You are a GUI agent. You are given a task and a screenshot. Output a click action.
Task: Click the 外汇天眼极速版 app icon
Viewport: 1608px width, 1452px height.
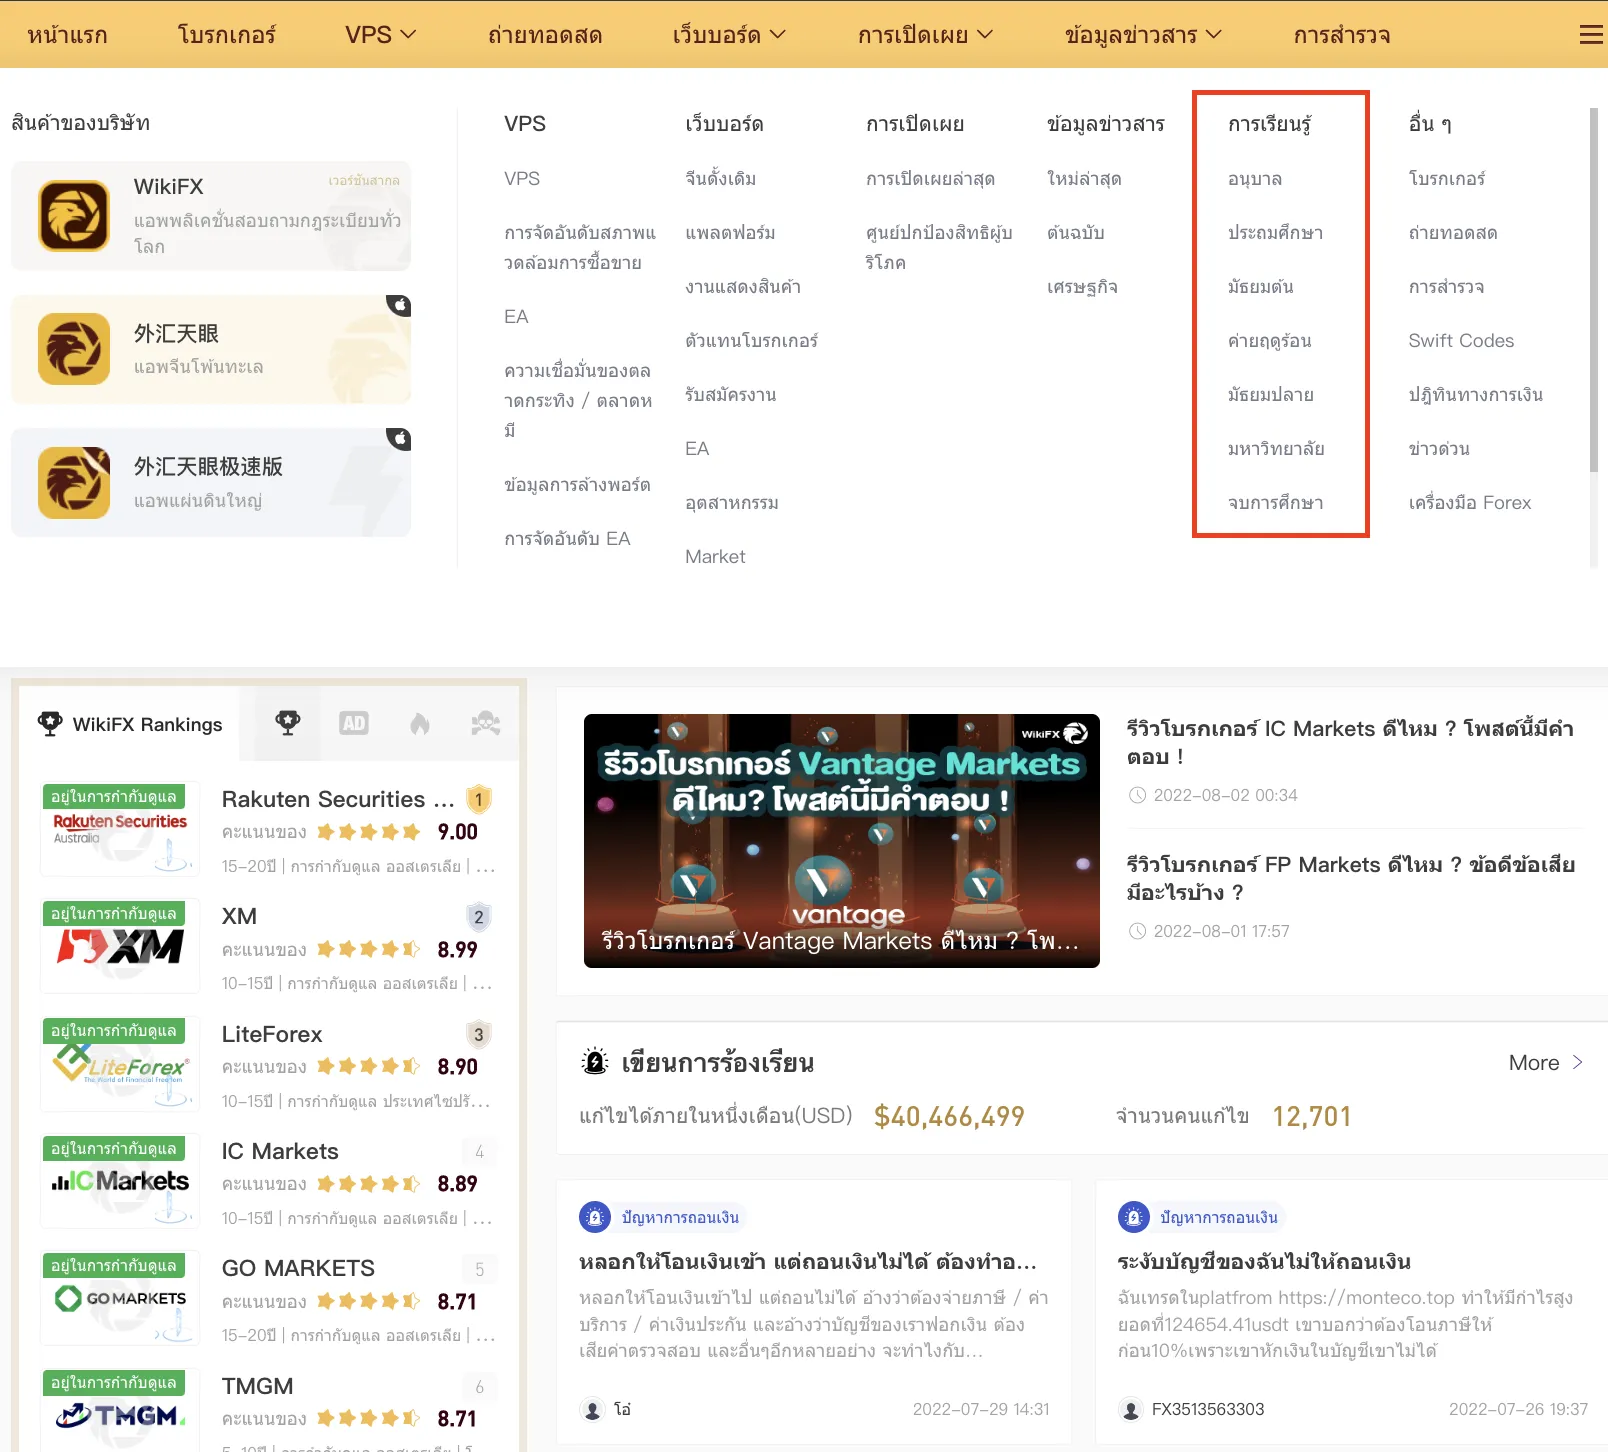(74, 483)
